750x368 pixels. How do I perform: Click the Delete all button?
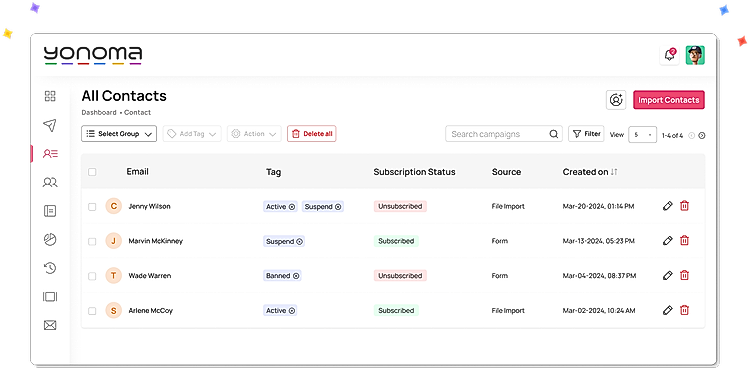[311, 134]
